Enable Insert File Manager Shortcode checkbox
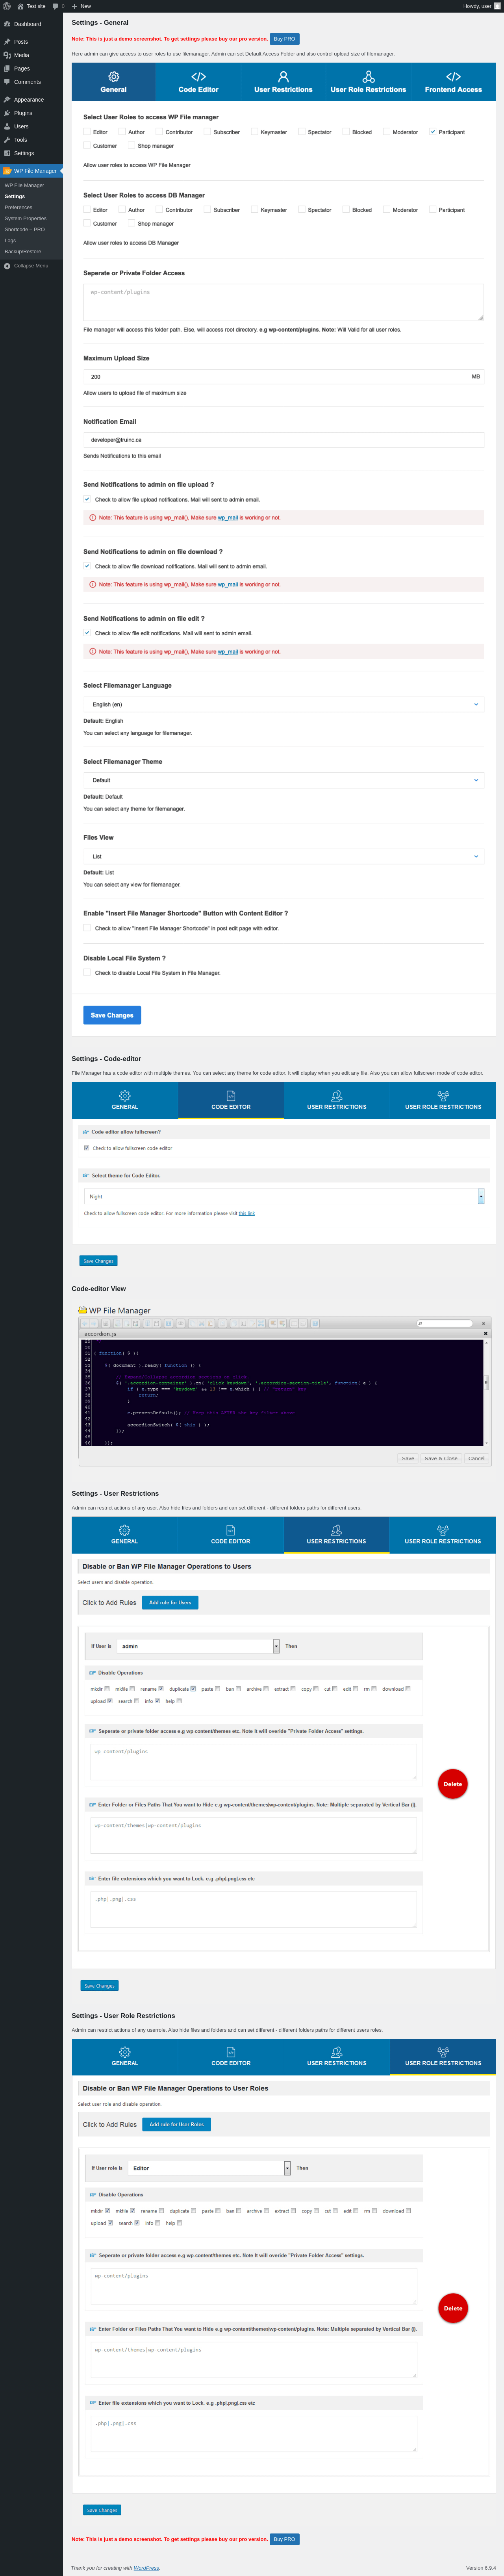This screenshot has width=504, height=2576. coord(87,928)
